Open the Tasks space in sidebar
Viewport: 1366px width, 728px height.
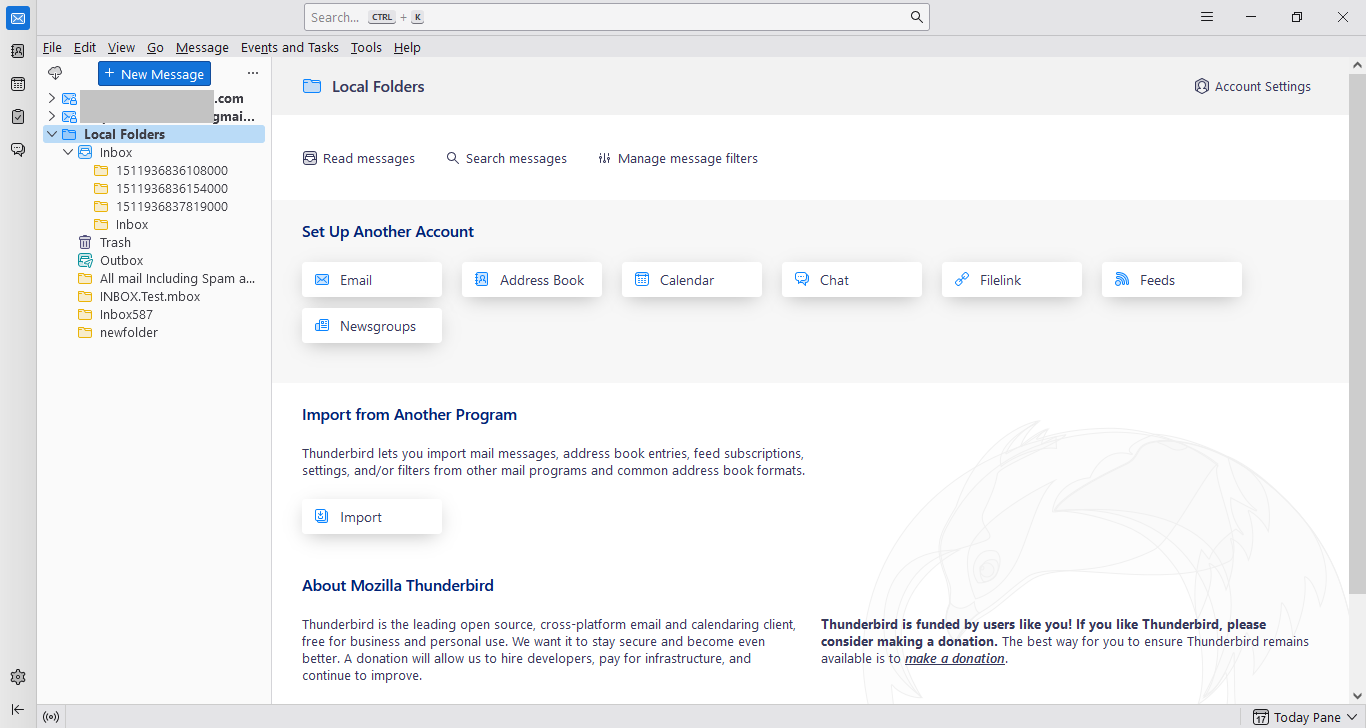coord(18,117)
